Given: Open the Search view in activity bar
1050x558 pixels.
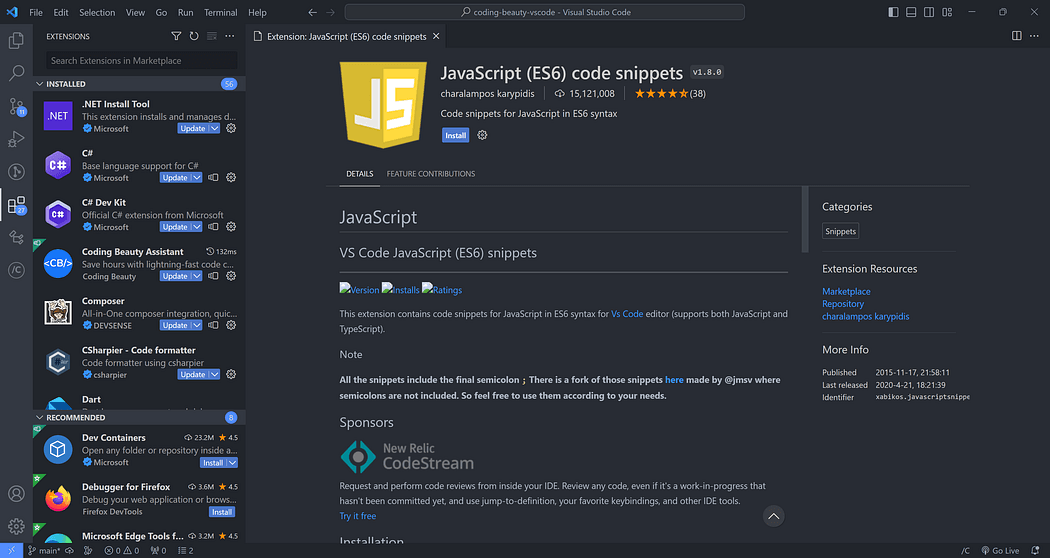Looking at the screenshot, I should pos(16,73).
